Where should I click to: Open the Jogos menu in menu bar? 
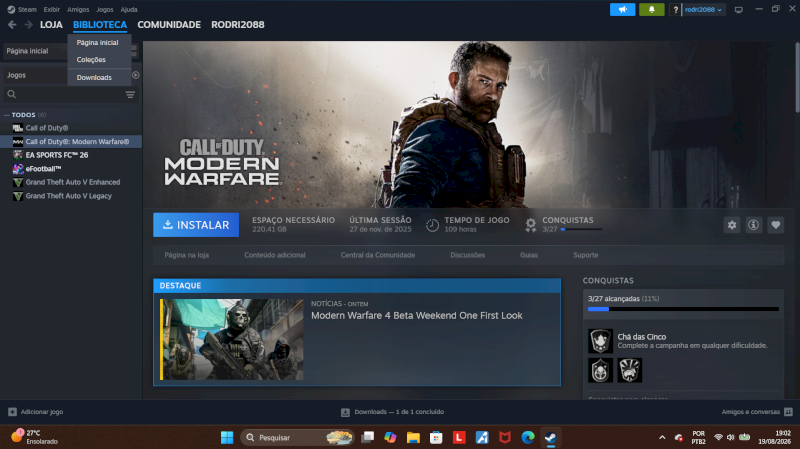(105, 9)
